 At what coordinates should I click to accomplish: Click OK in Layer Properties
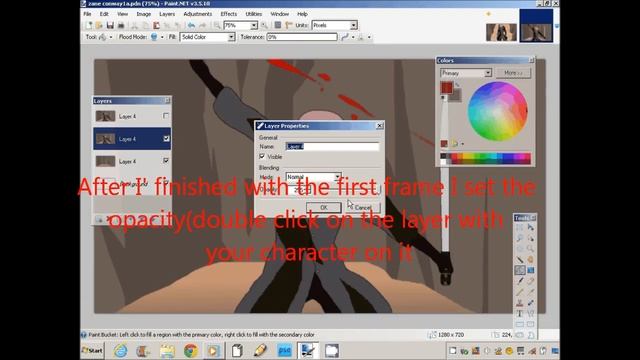(x=324, y=207)
